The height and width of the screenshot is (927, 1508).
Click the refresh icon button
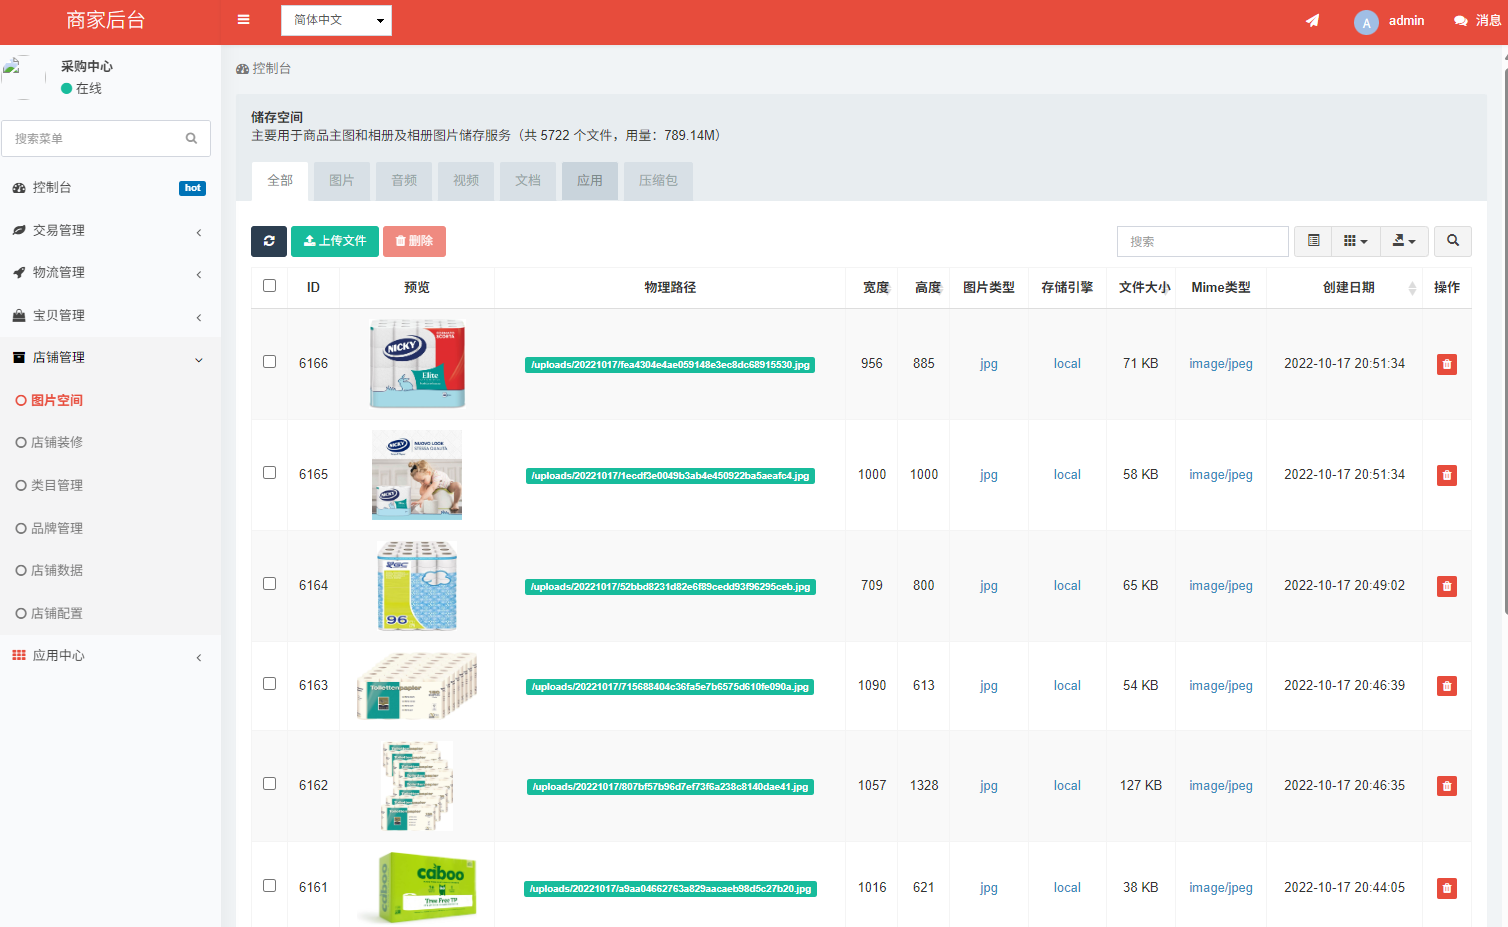[269, 241]
